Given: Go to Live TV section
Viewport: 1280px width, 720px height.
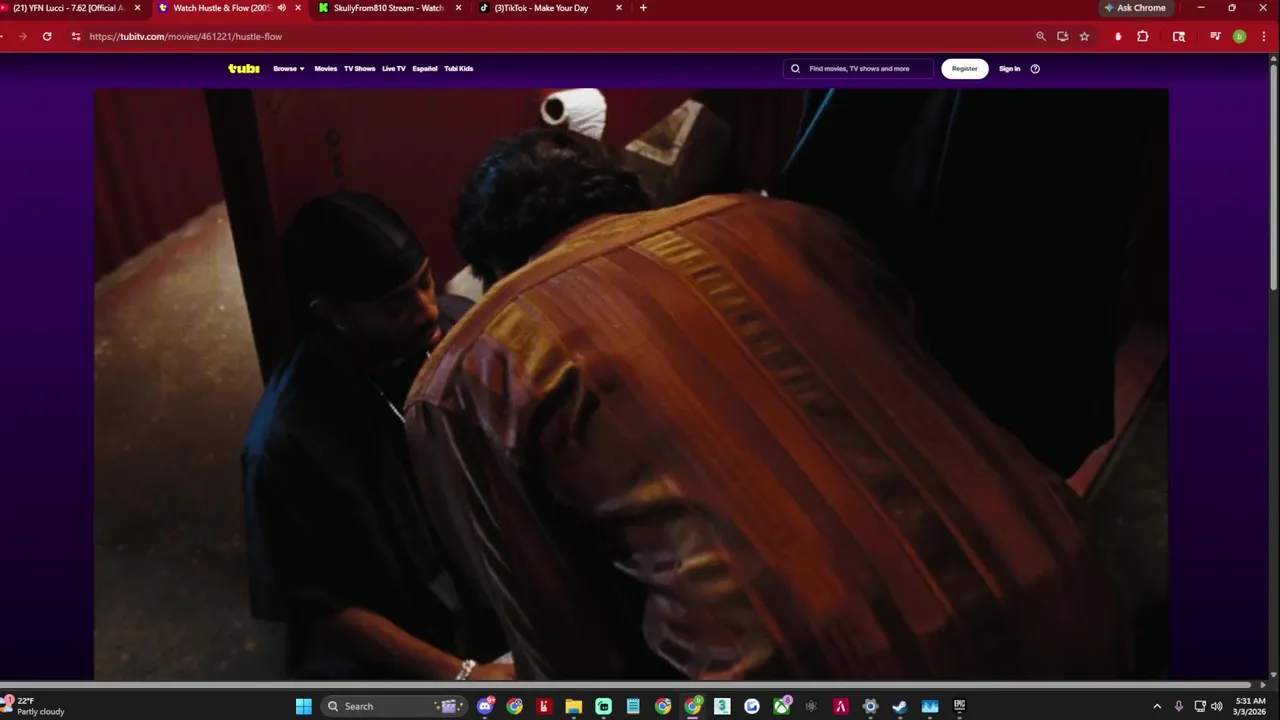Looking at the screenshot, I should [x=394, y=69].
